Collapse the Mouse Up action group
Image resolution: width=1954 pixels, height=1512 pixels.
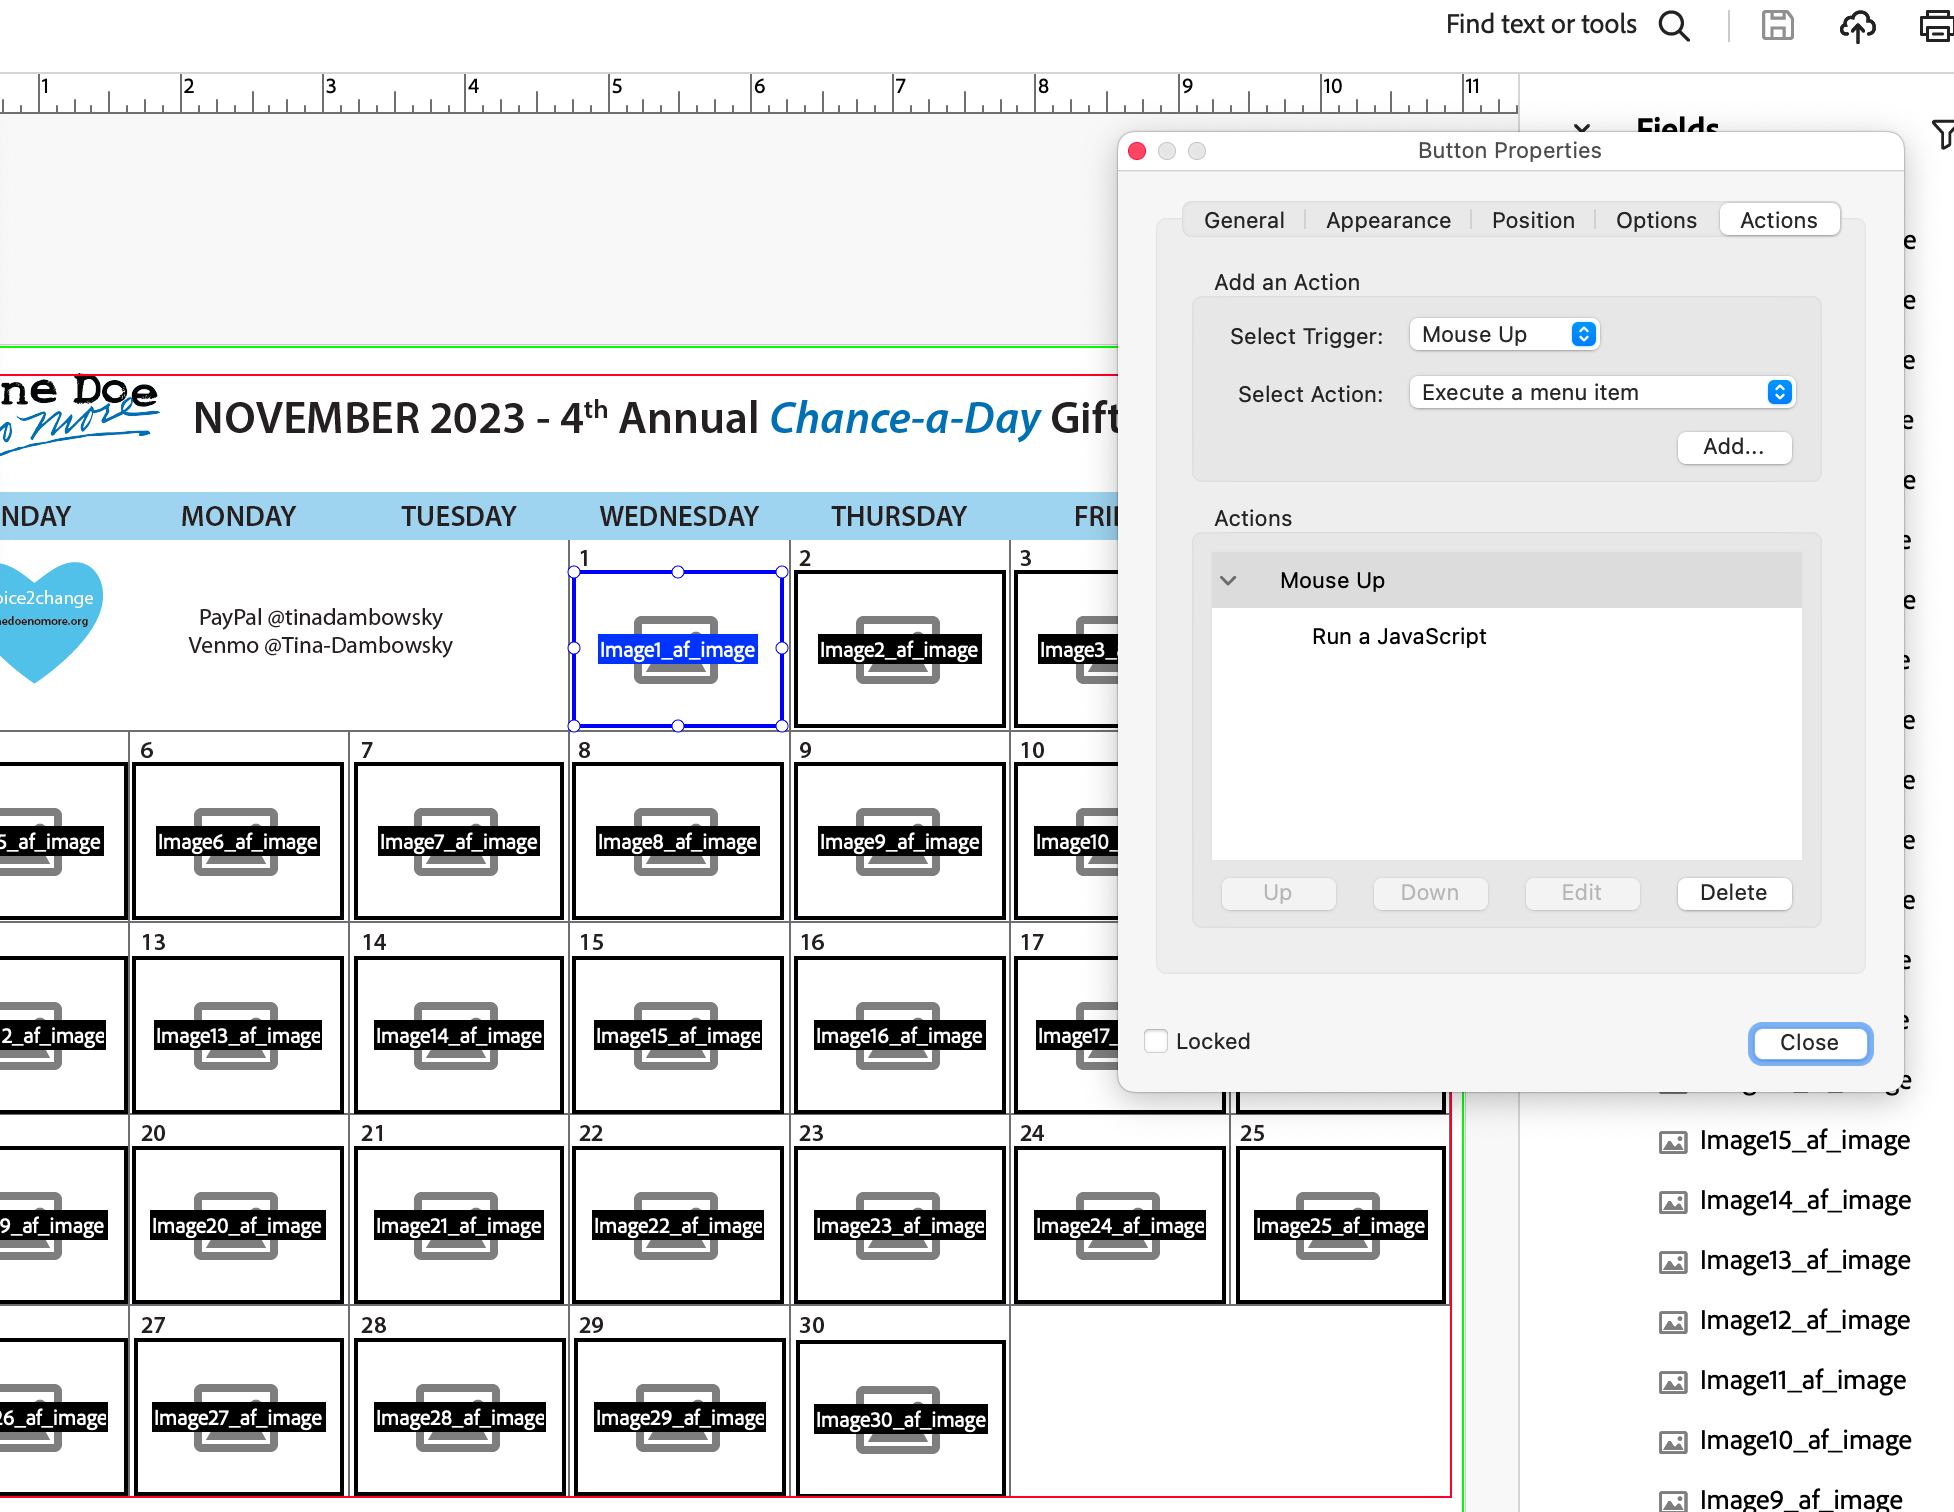1229,580
